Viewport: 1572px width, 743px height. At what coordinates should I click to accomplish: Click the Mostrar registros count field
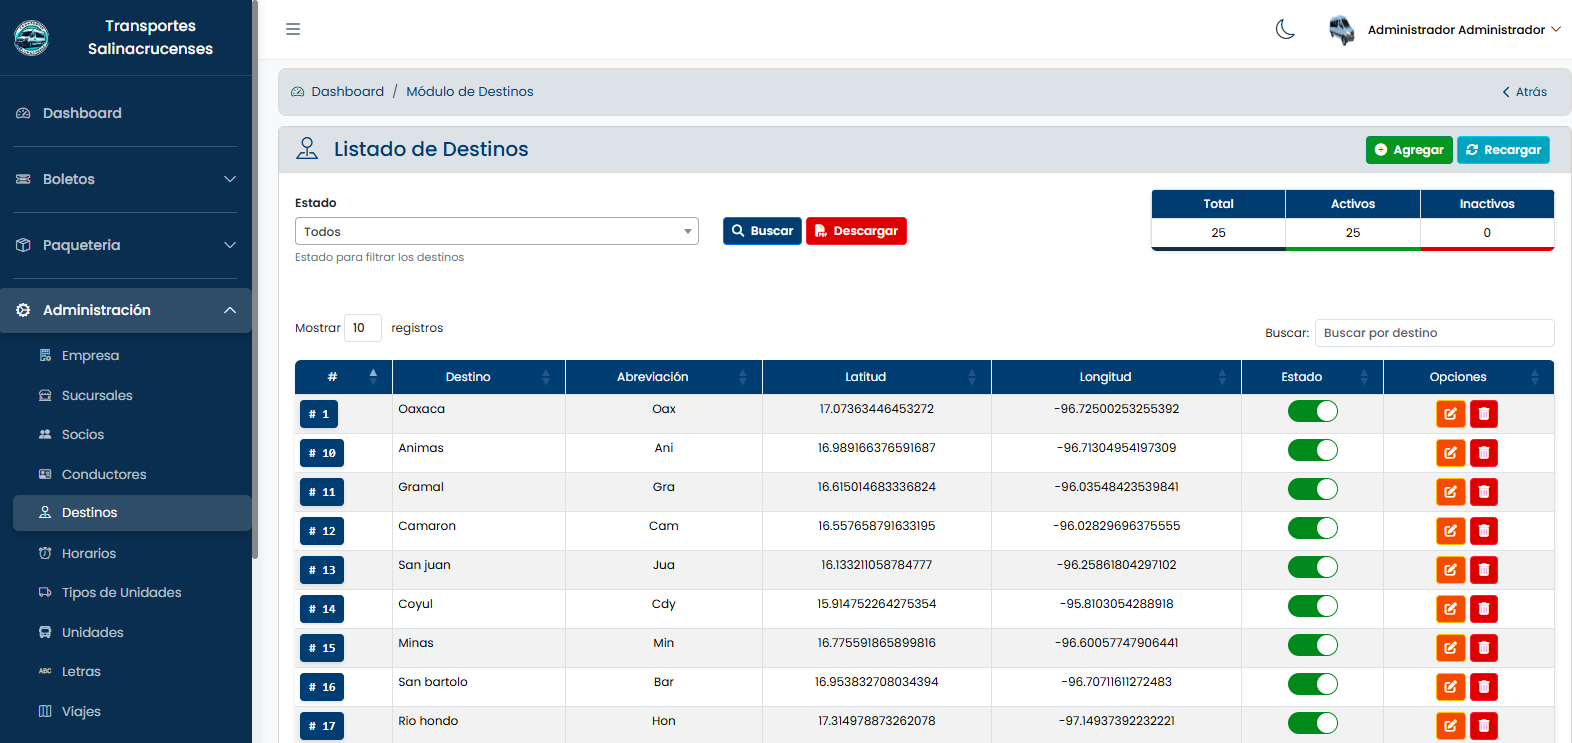(363, 328)
